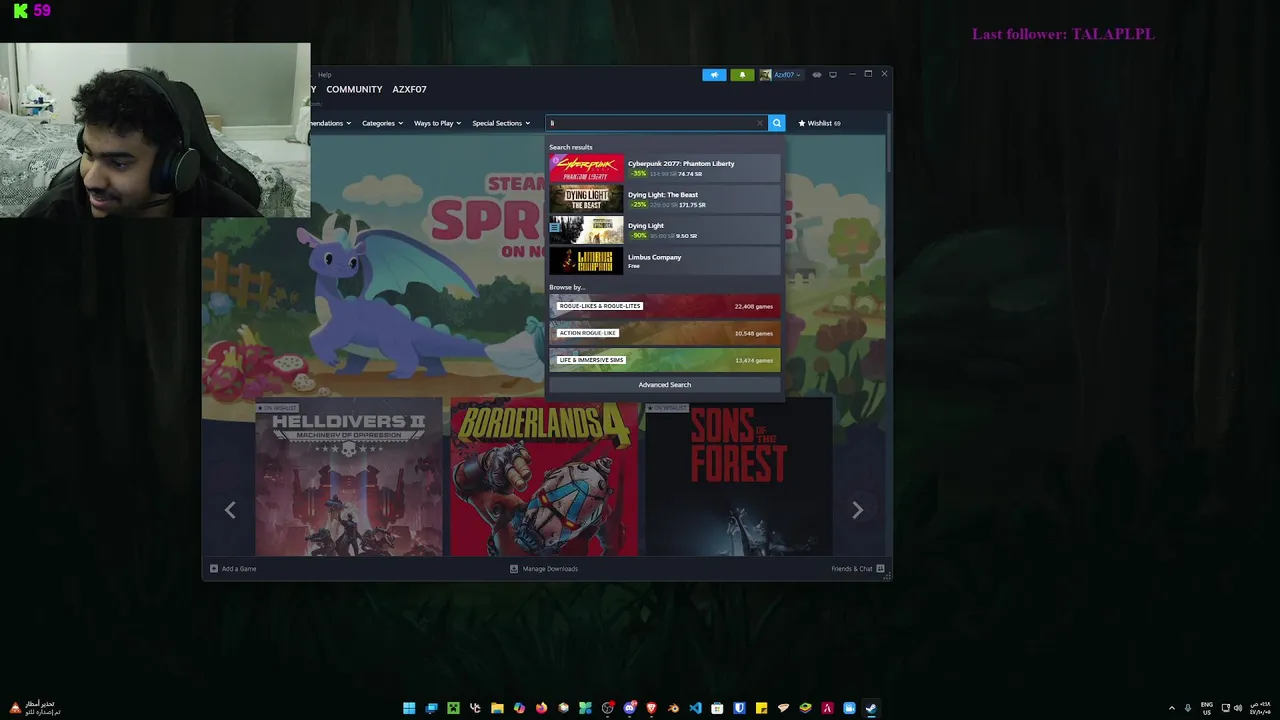1280x720 pixels.
Task: Switch the ENG US input language
Action: [x=1207, y=708]
